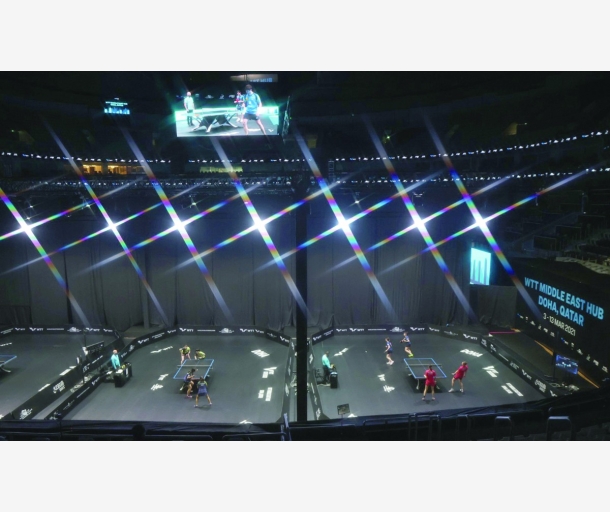Click the seated umpire at the left court
Screen dimensions: 610x512
(115, 359)
